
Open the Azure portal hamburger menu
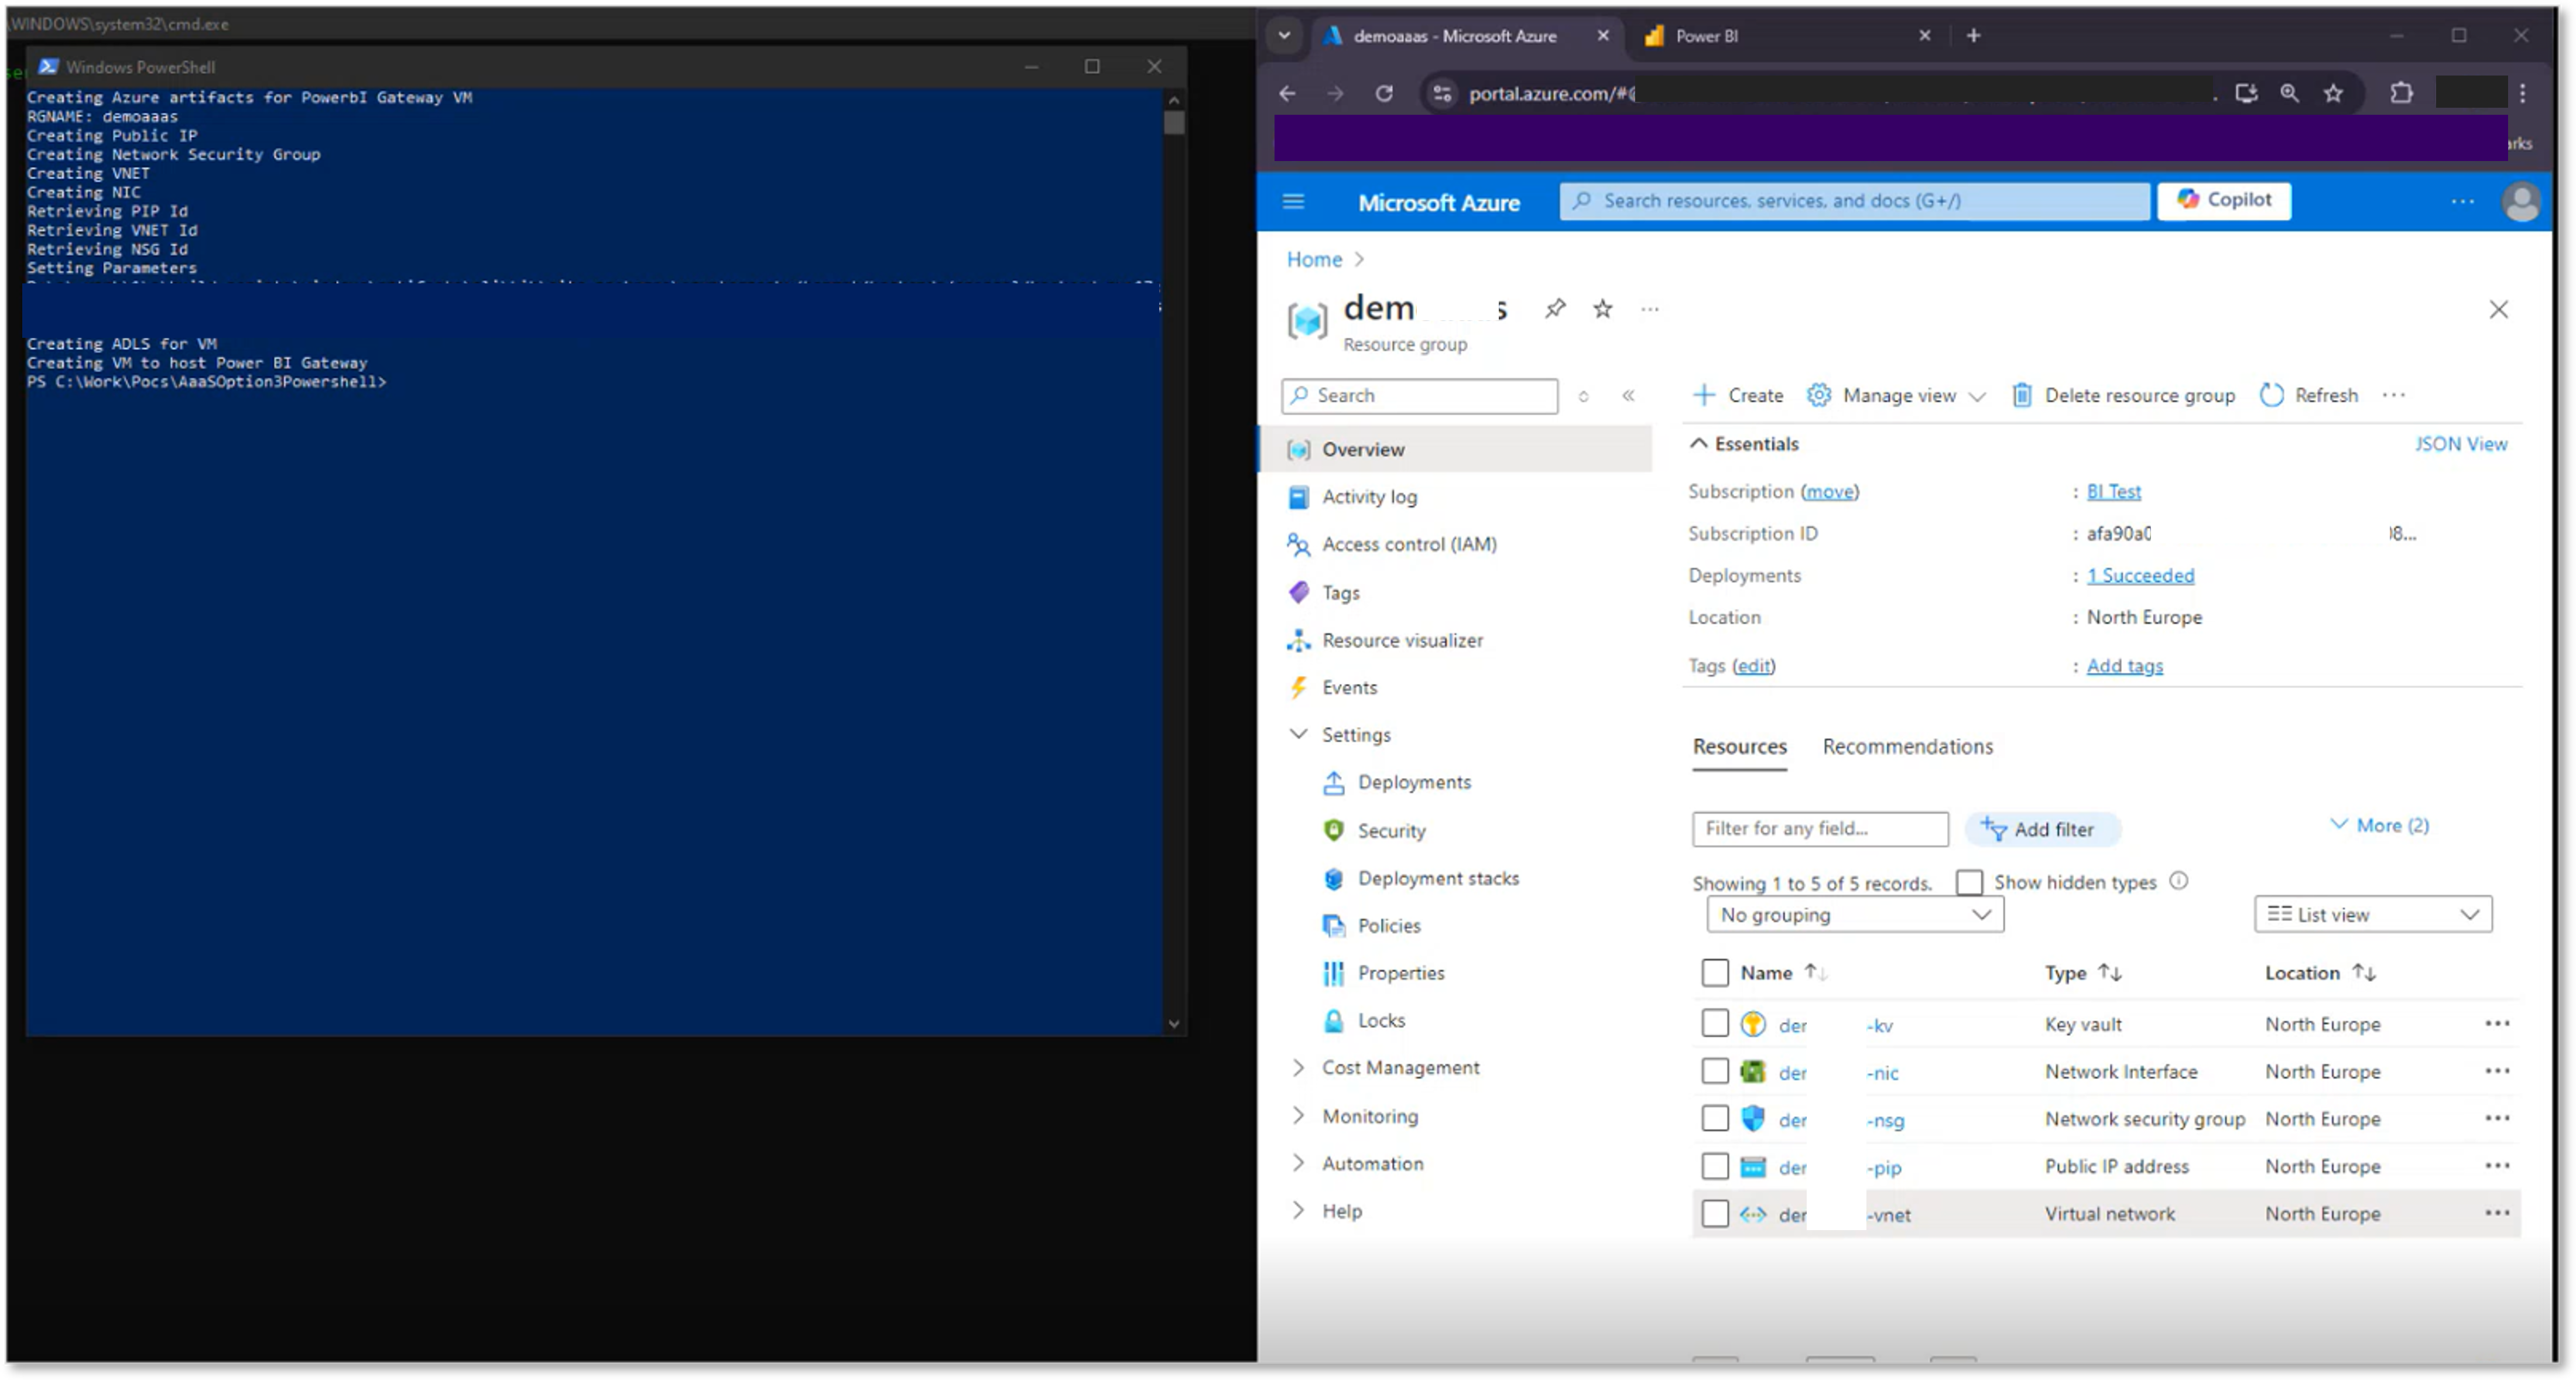(1293, 201)
